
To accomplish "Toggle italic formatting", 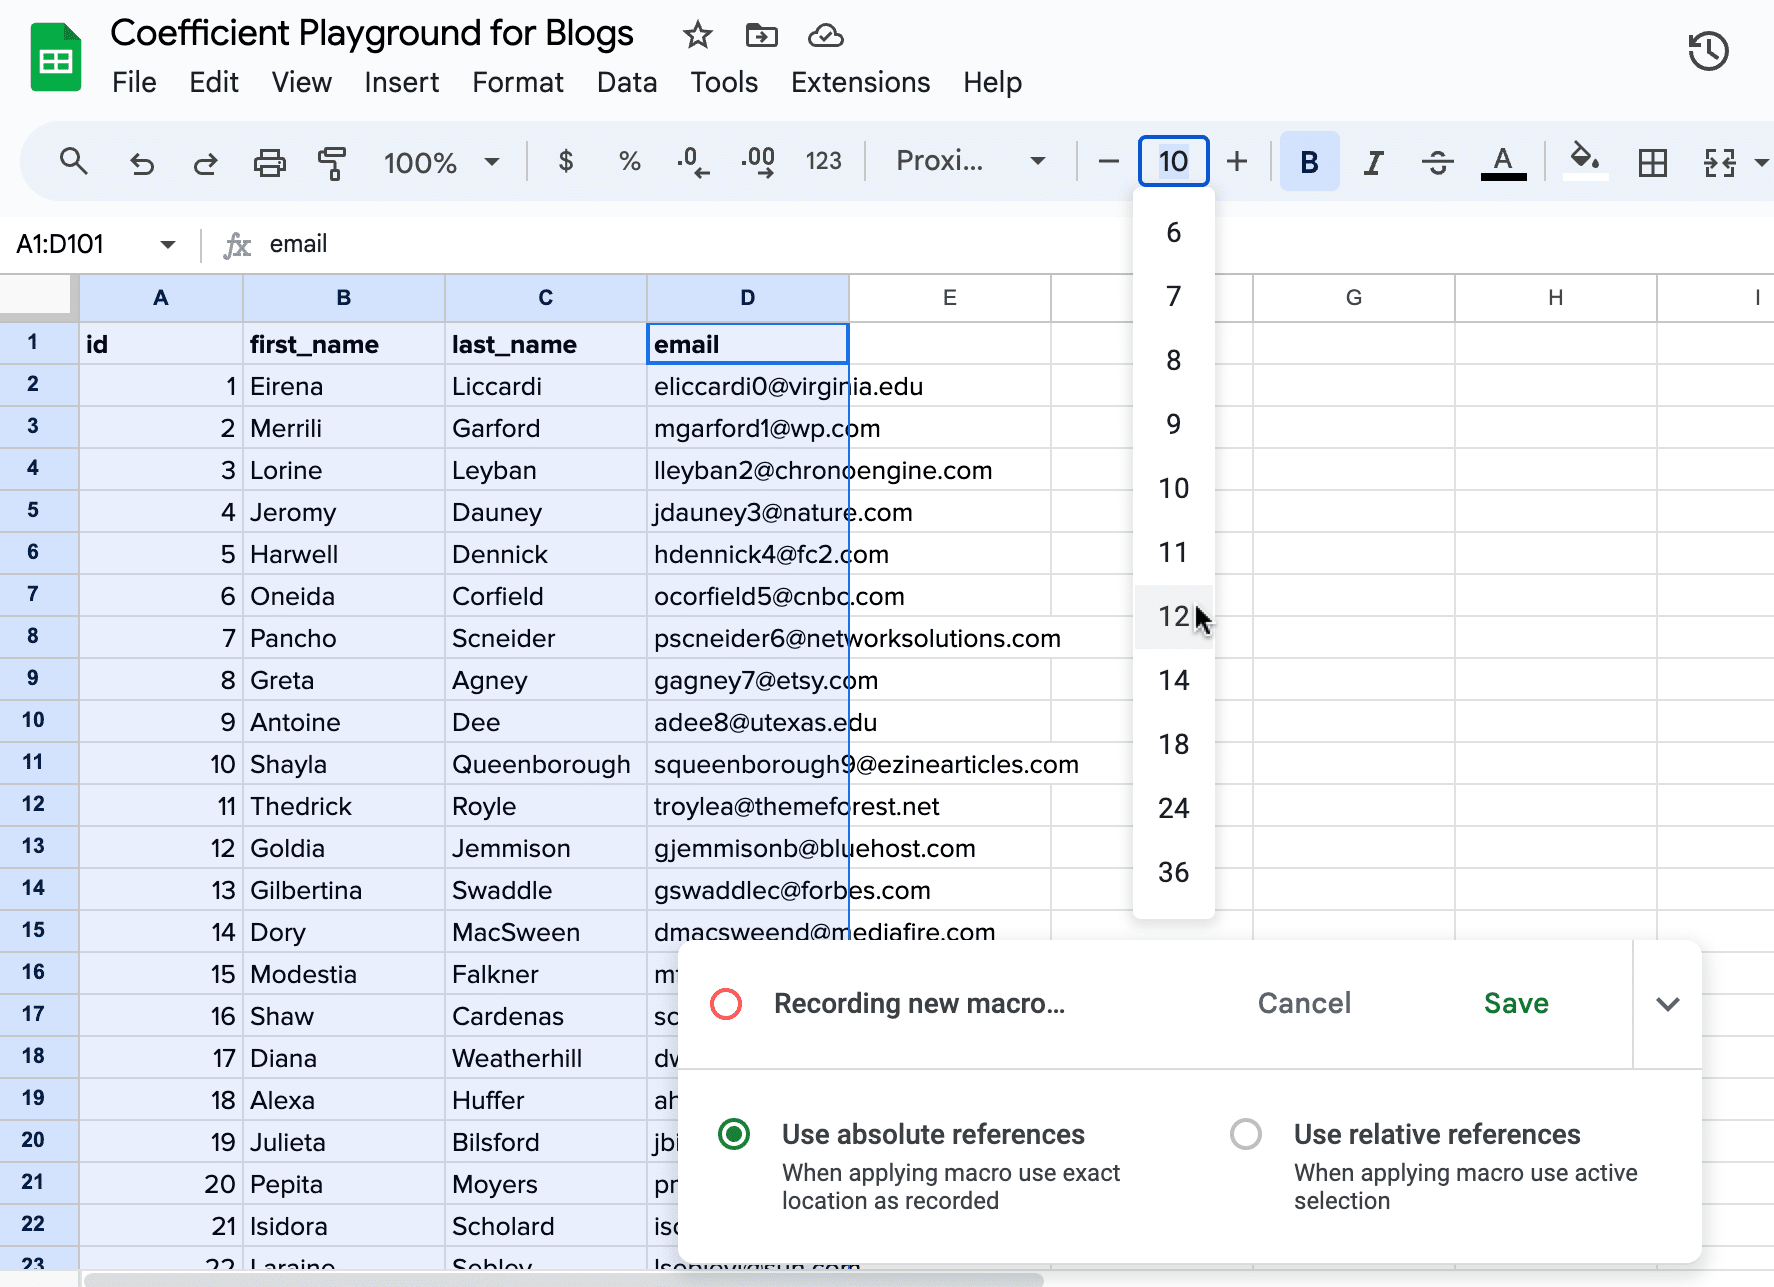I will pyautogui.click(x=1374, y=162).
